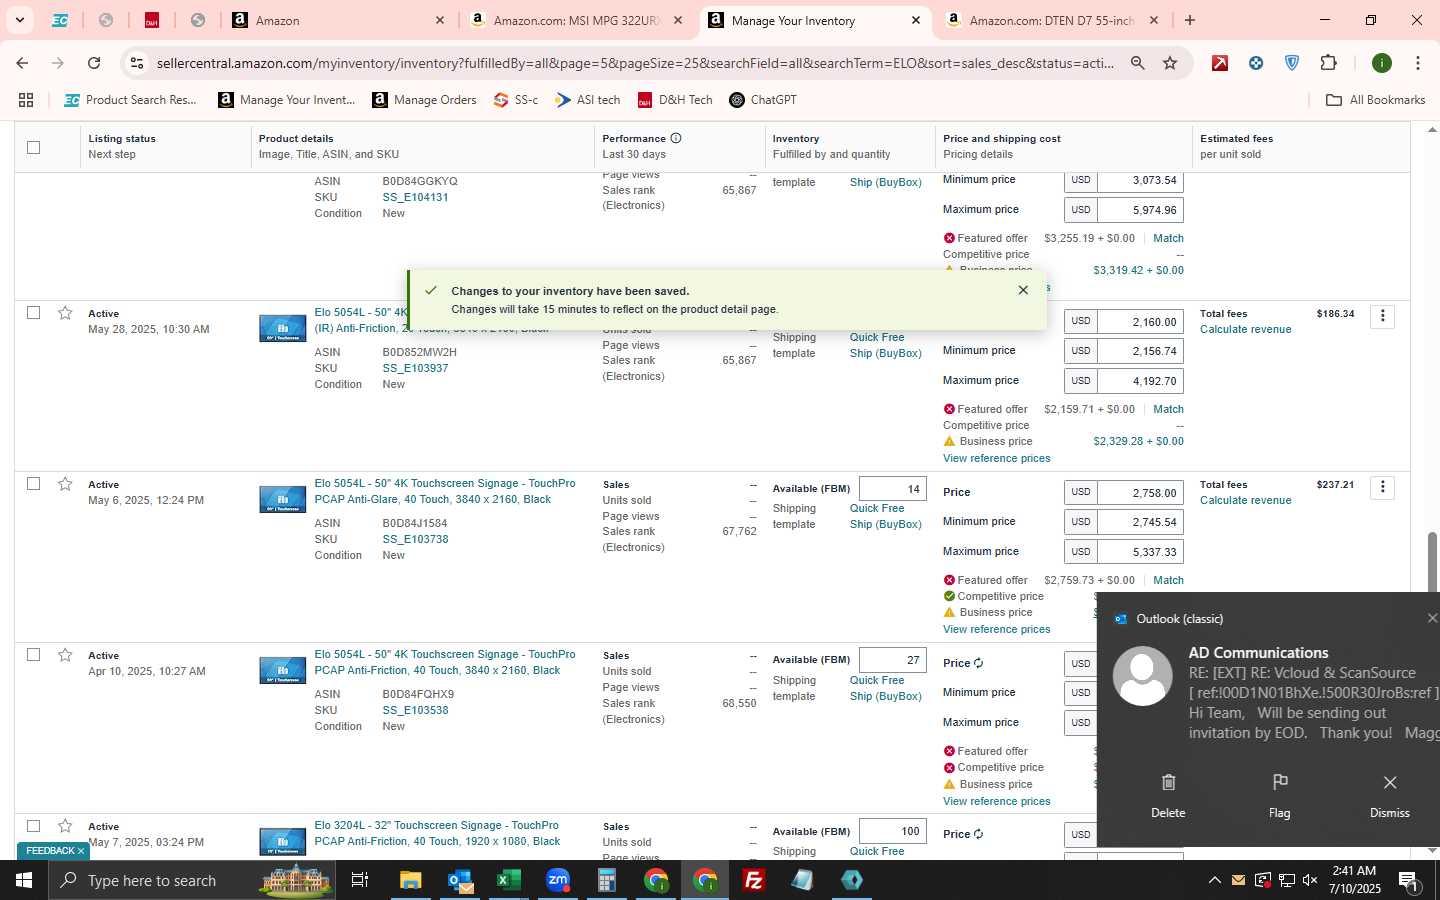
Task: Click the page vertical scrollbar thumb
Action: click(1432, 562)
